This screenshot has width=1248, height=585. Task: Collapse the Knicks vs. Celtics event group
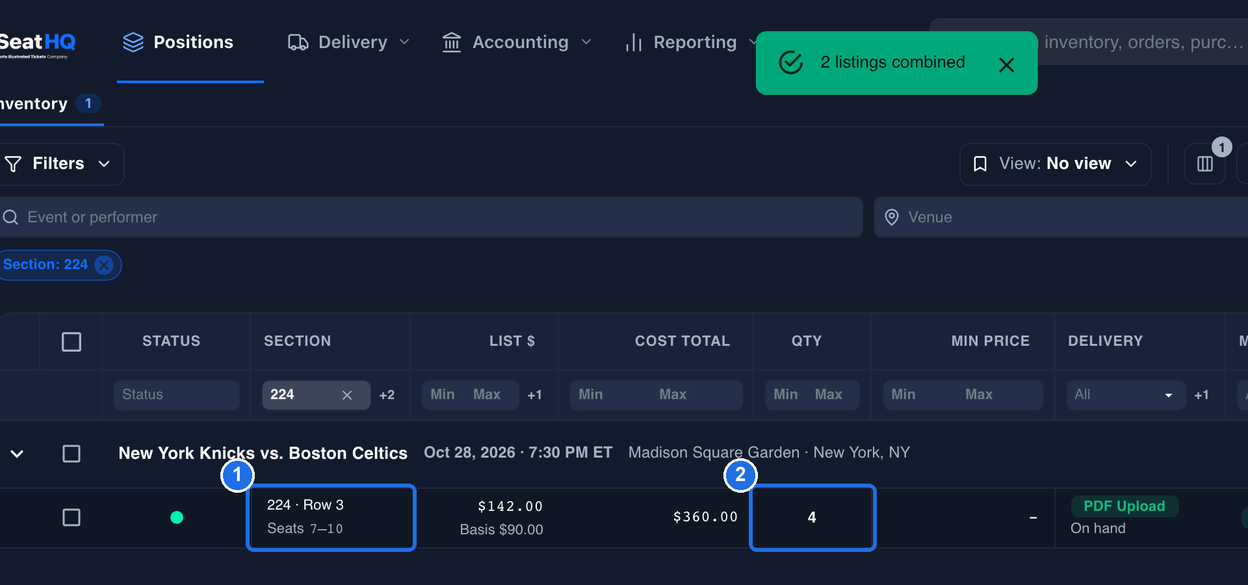17,454
